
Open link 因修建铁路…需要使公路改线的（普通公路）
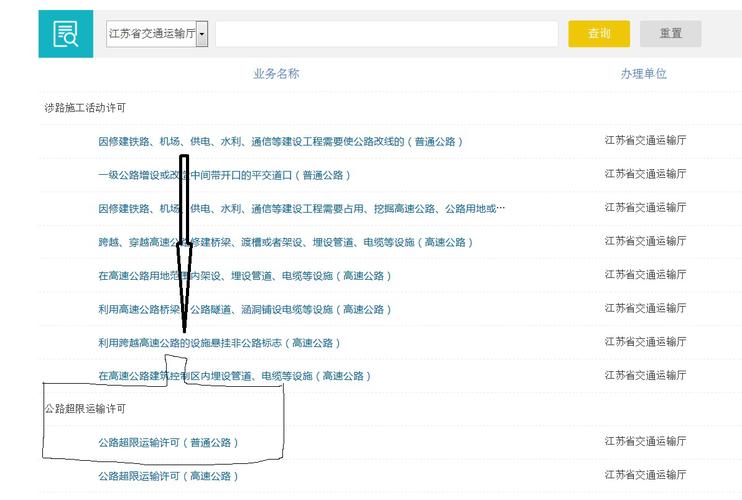pos(280,141)
